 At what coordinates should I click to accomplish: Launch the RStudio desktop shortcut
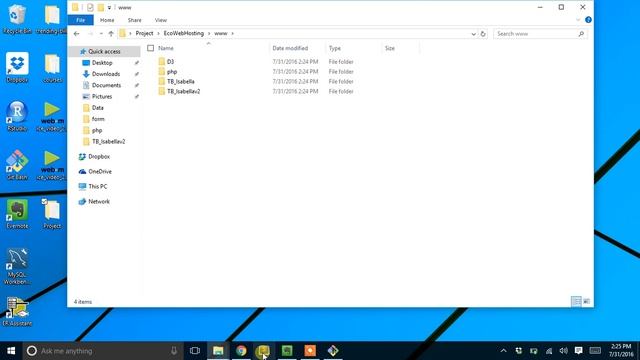(x=17, y=116)
